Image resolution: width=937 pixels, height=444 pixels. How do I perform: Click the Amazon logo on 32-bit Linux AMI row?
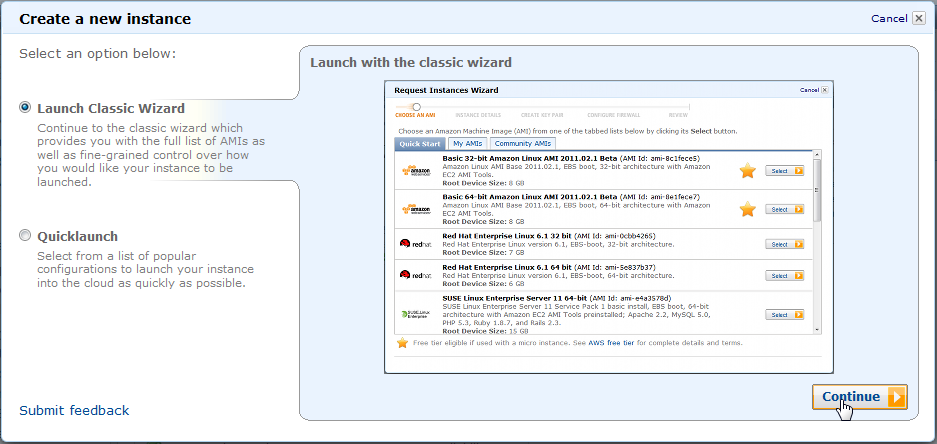coord(416,171)
